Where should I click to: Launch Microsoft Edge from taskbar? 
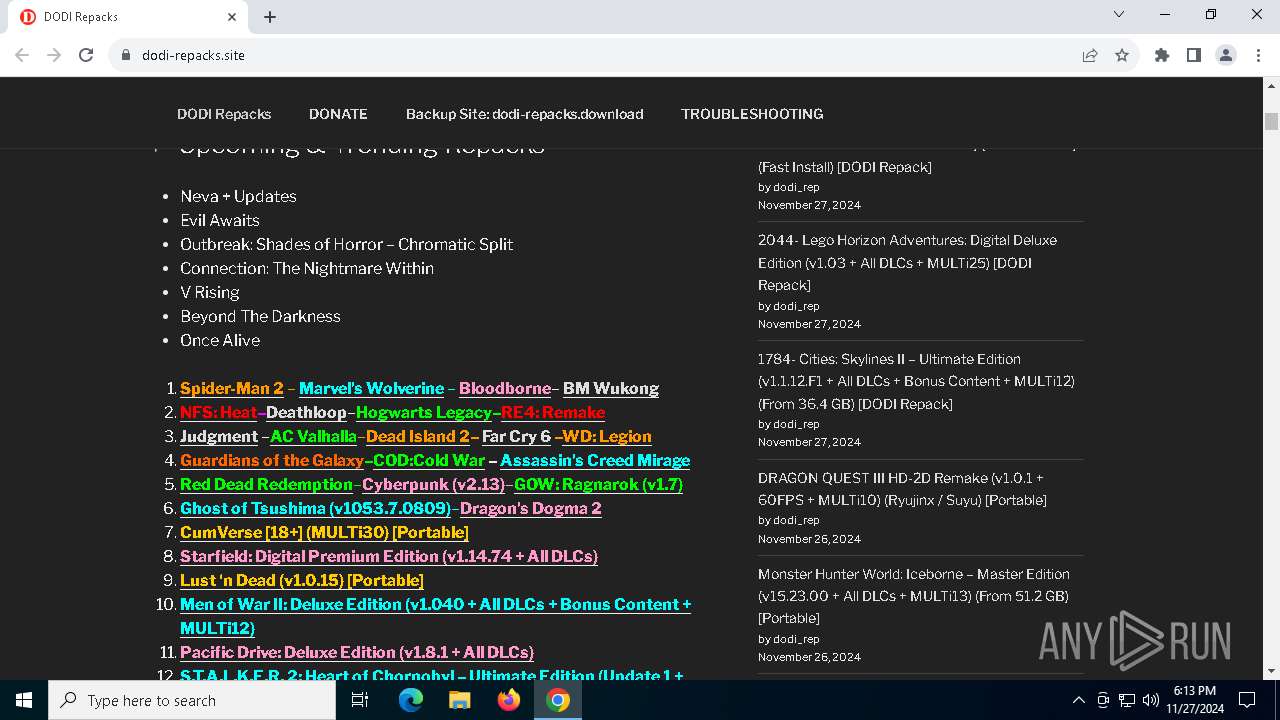(411, 700)
